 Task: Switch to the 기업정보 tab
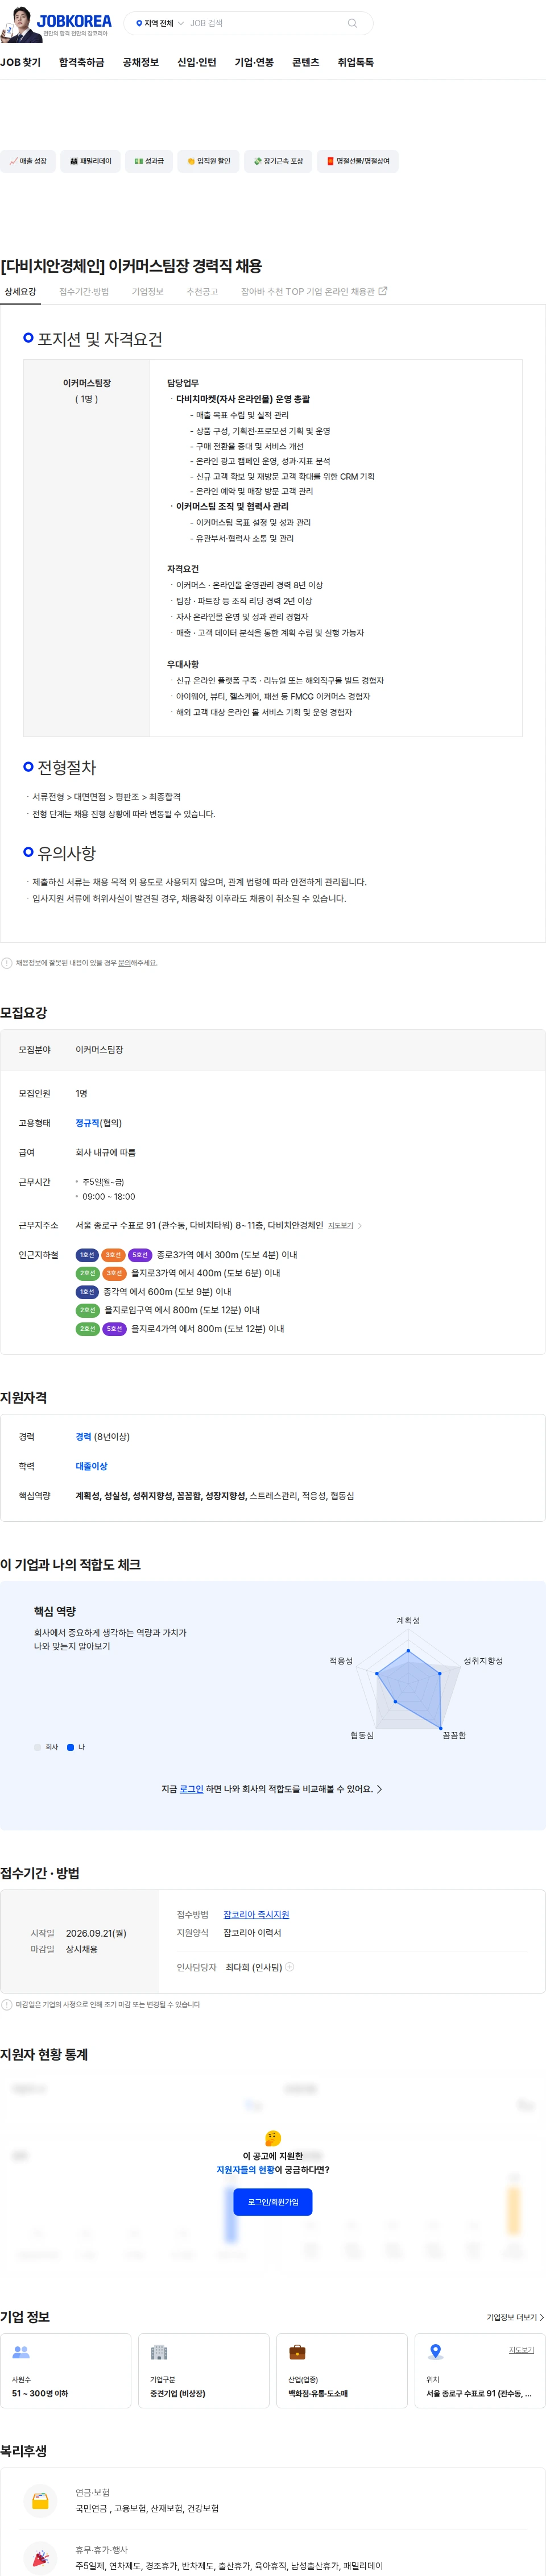pos(148,292)
